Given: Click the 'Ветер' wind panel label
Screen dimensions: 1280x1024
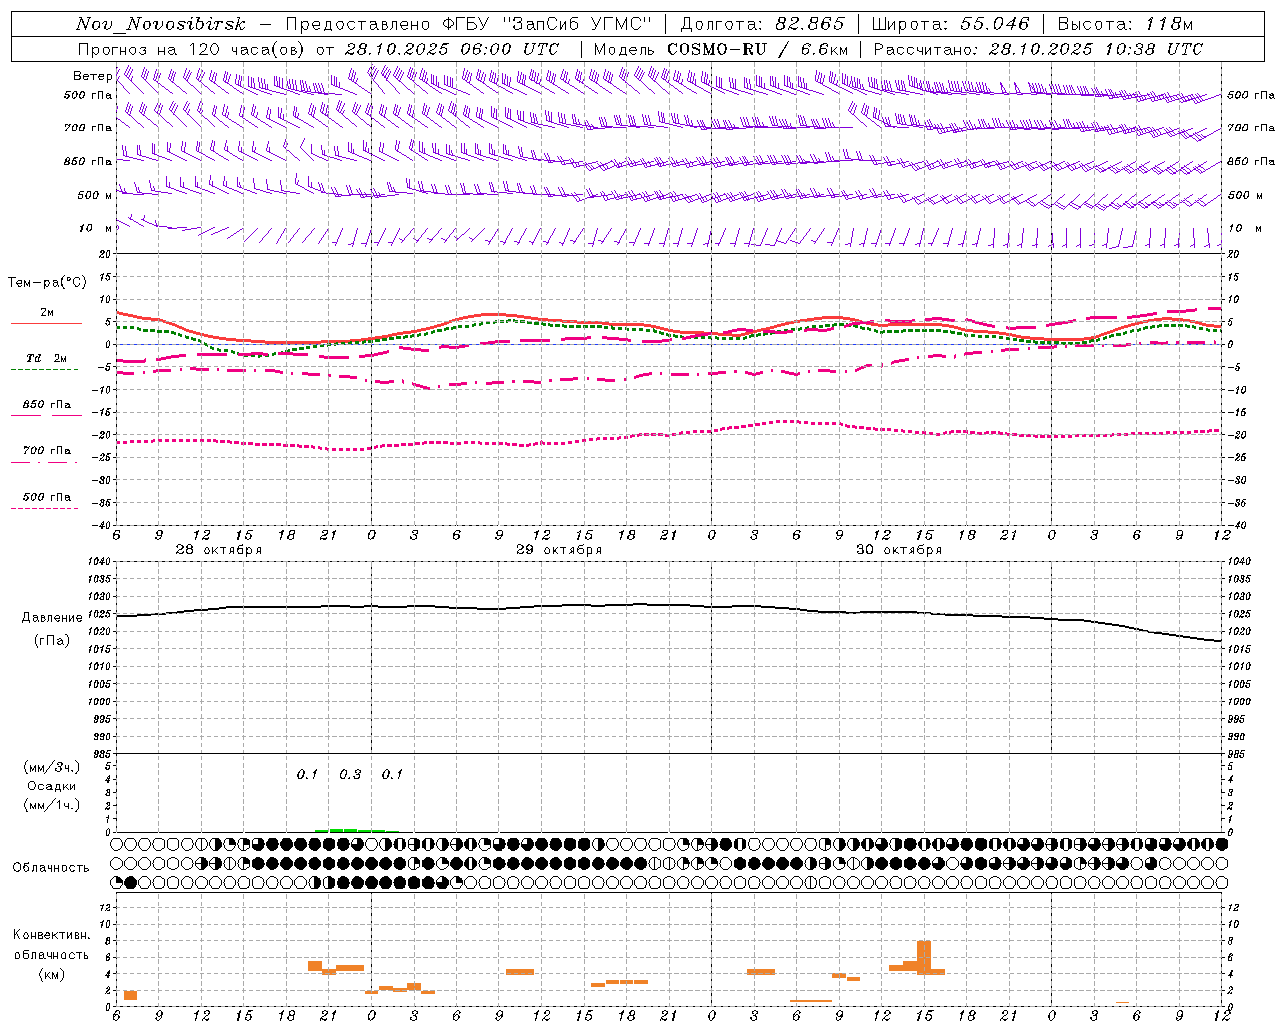Looking at the screenshot, I should (x=92, y=76).
